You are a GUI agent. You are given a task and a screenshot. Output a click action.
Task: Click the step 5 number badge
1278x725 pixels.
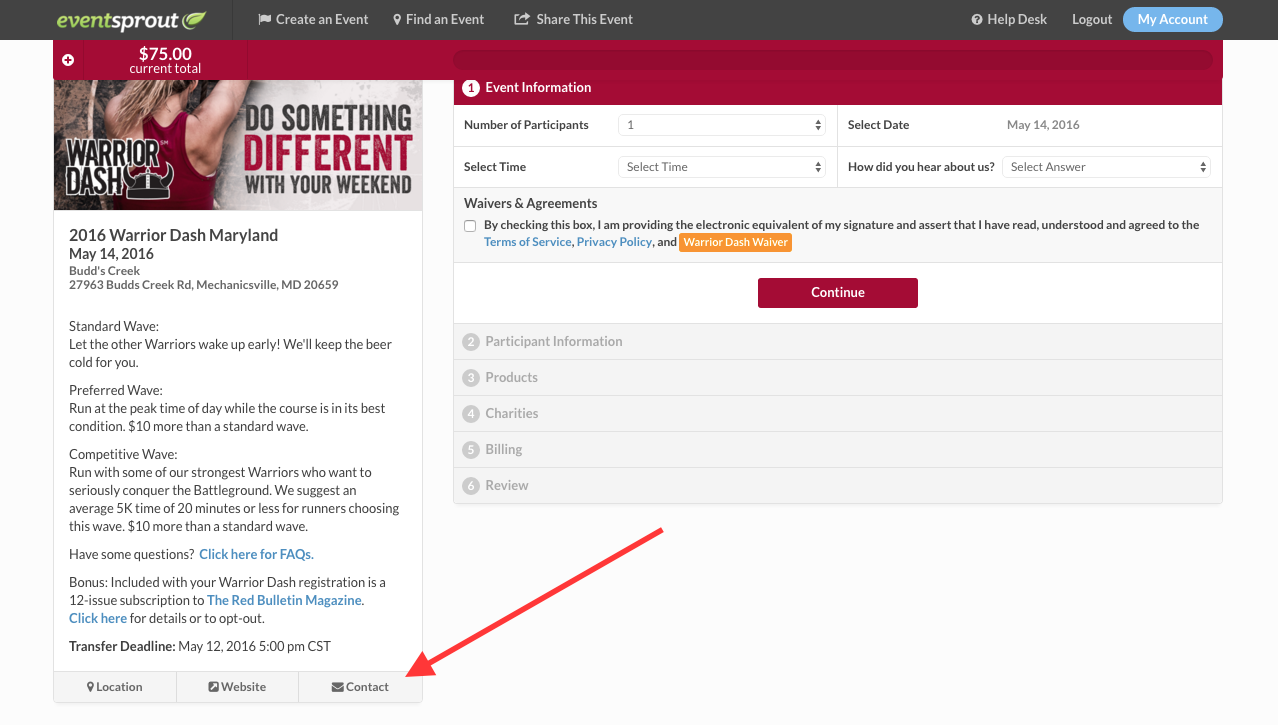pos(471,450)
